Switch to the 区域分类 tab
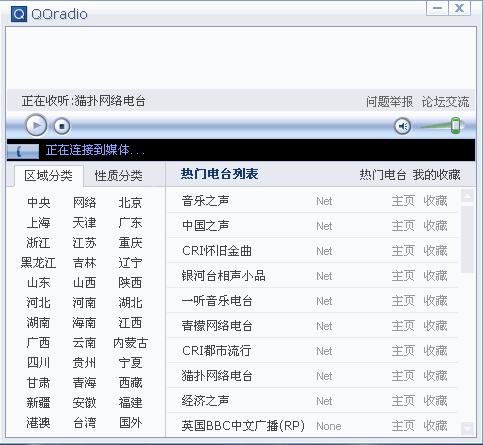This screenshot has height=445, width=483. click(49, 176)
